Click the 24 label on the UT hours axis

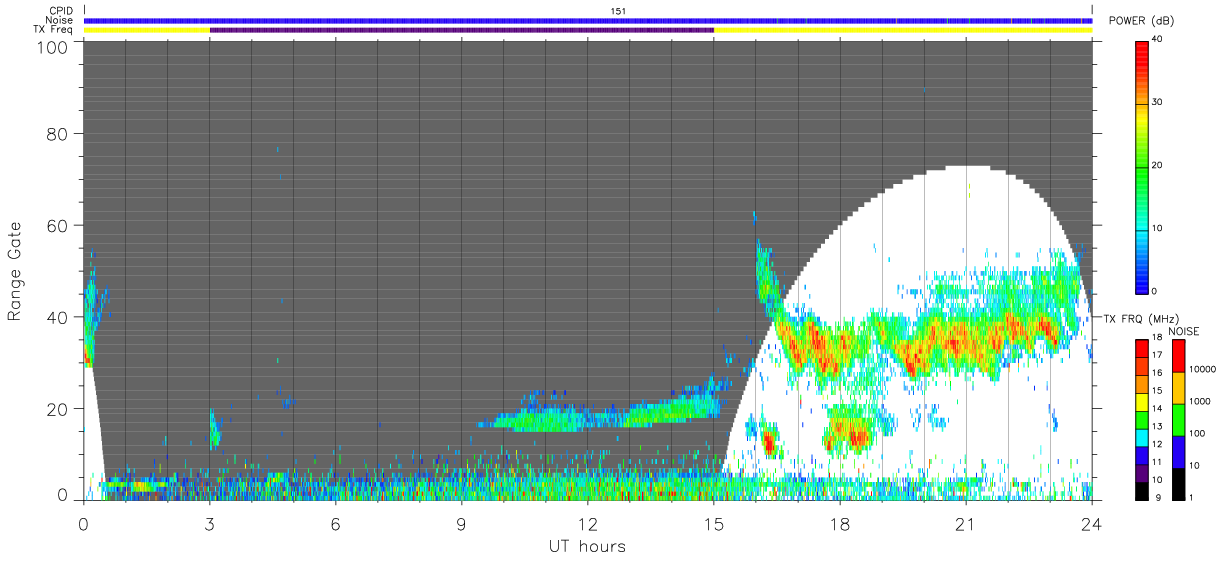coord(1091,524)
